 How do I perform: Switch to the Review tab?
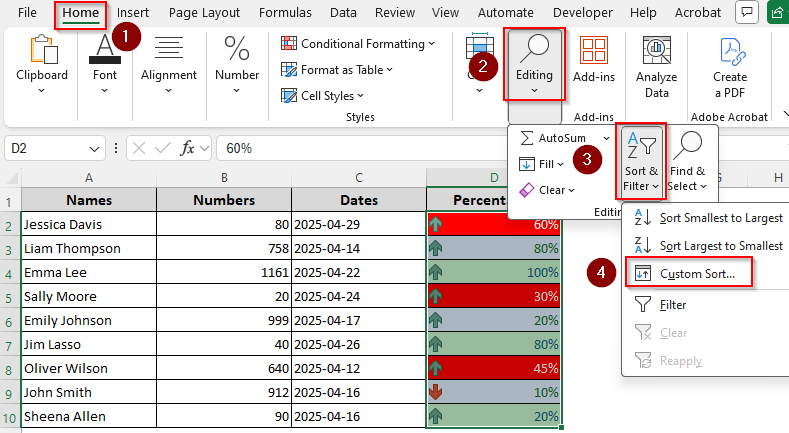[395, 13]
